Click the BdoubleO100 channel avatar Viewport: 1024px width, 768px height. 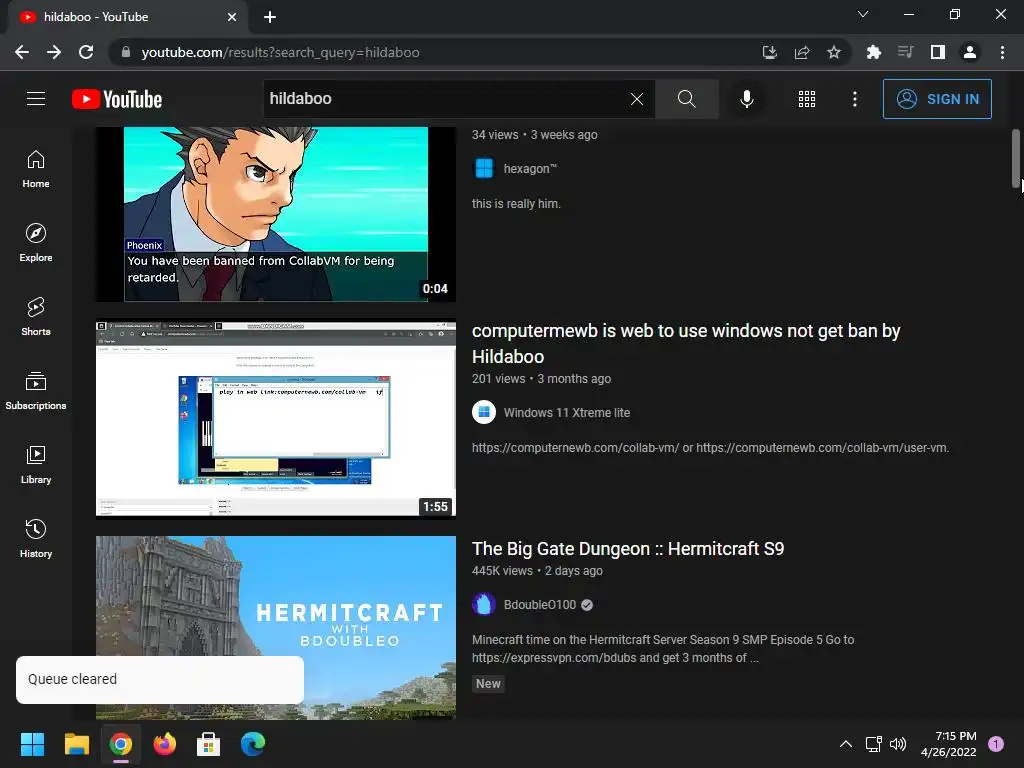click(484, 605)
